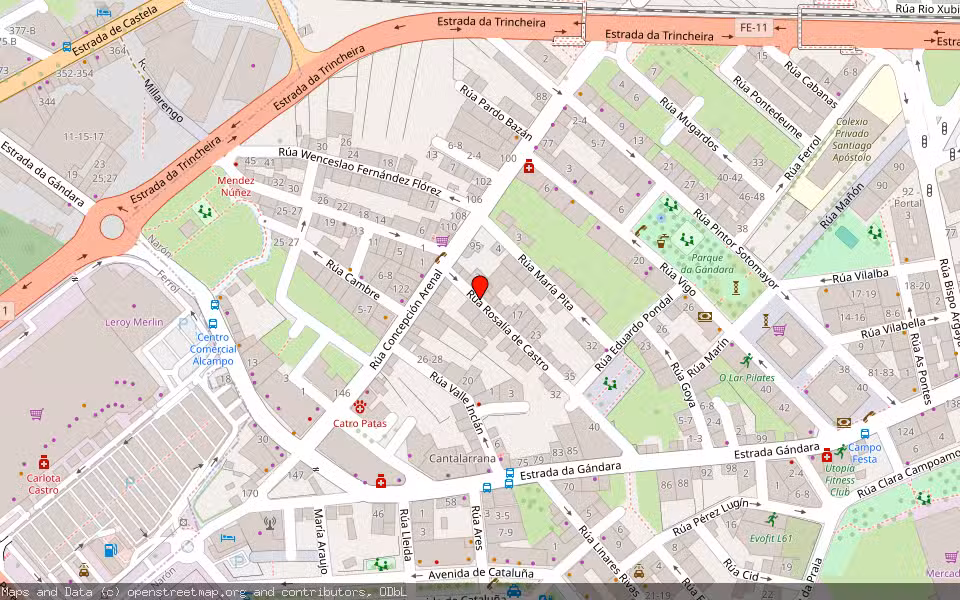Select the playground icon in Mendez Núñez park
This screenshot has height=600, width=960.
(x=204, y=212)
